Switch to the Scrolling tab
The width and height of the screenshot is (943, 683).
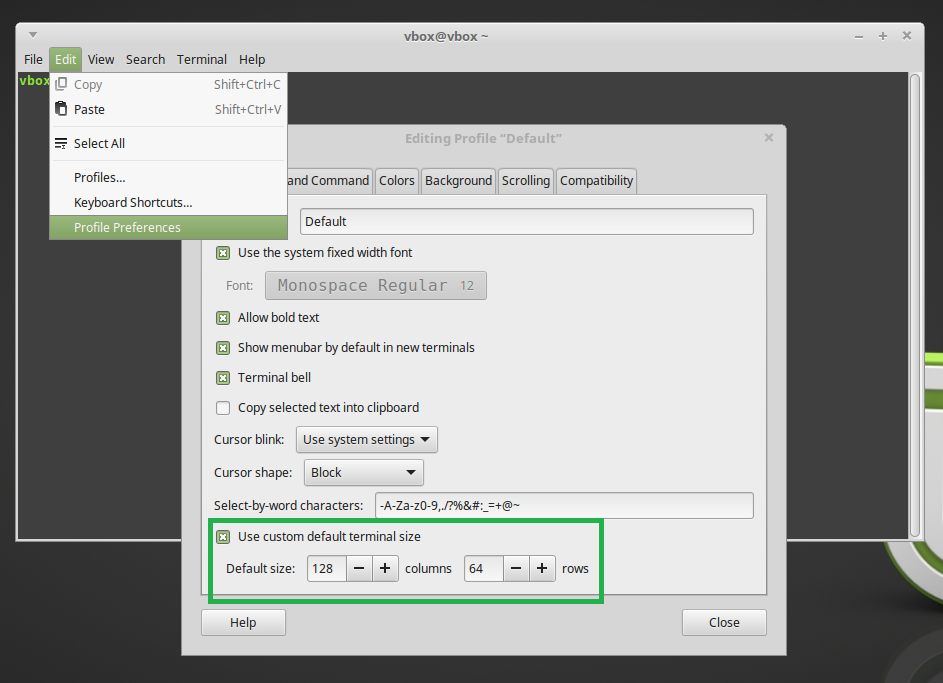tap(526, 180)
